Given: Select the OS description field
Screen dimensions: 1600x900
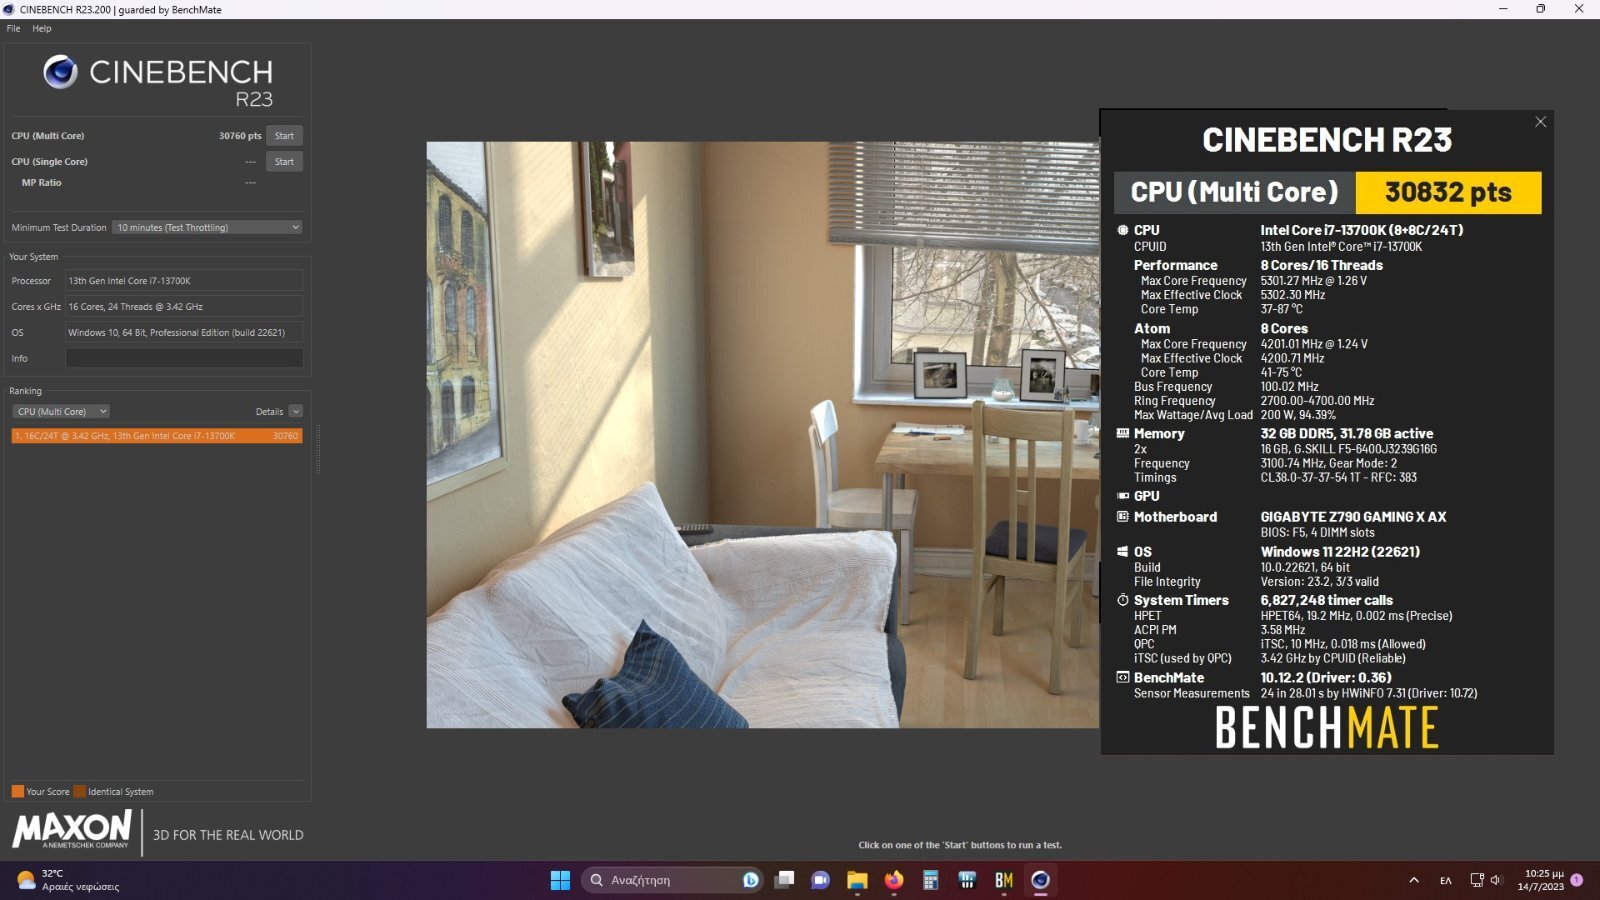Looking at the screenshot, I should [x=184, y=333].
